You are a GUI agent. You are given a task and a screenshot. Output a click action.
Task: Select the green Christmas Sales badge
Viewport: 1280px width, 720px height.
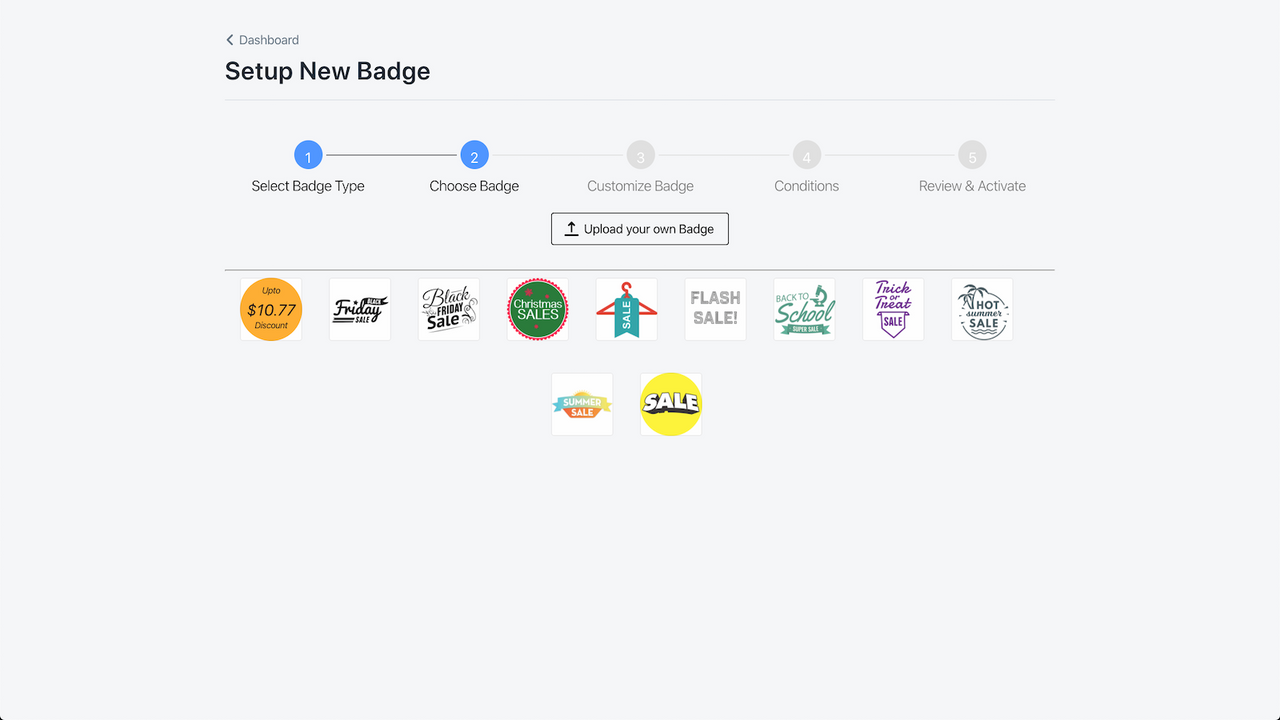pos(537,309)
